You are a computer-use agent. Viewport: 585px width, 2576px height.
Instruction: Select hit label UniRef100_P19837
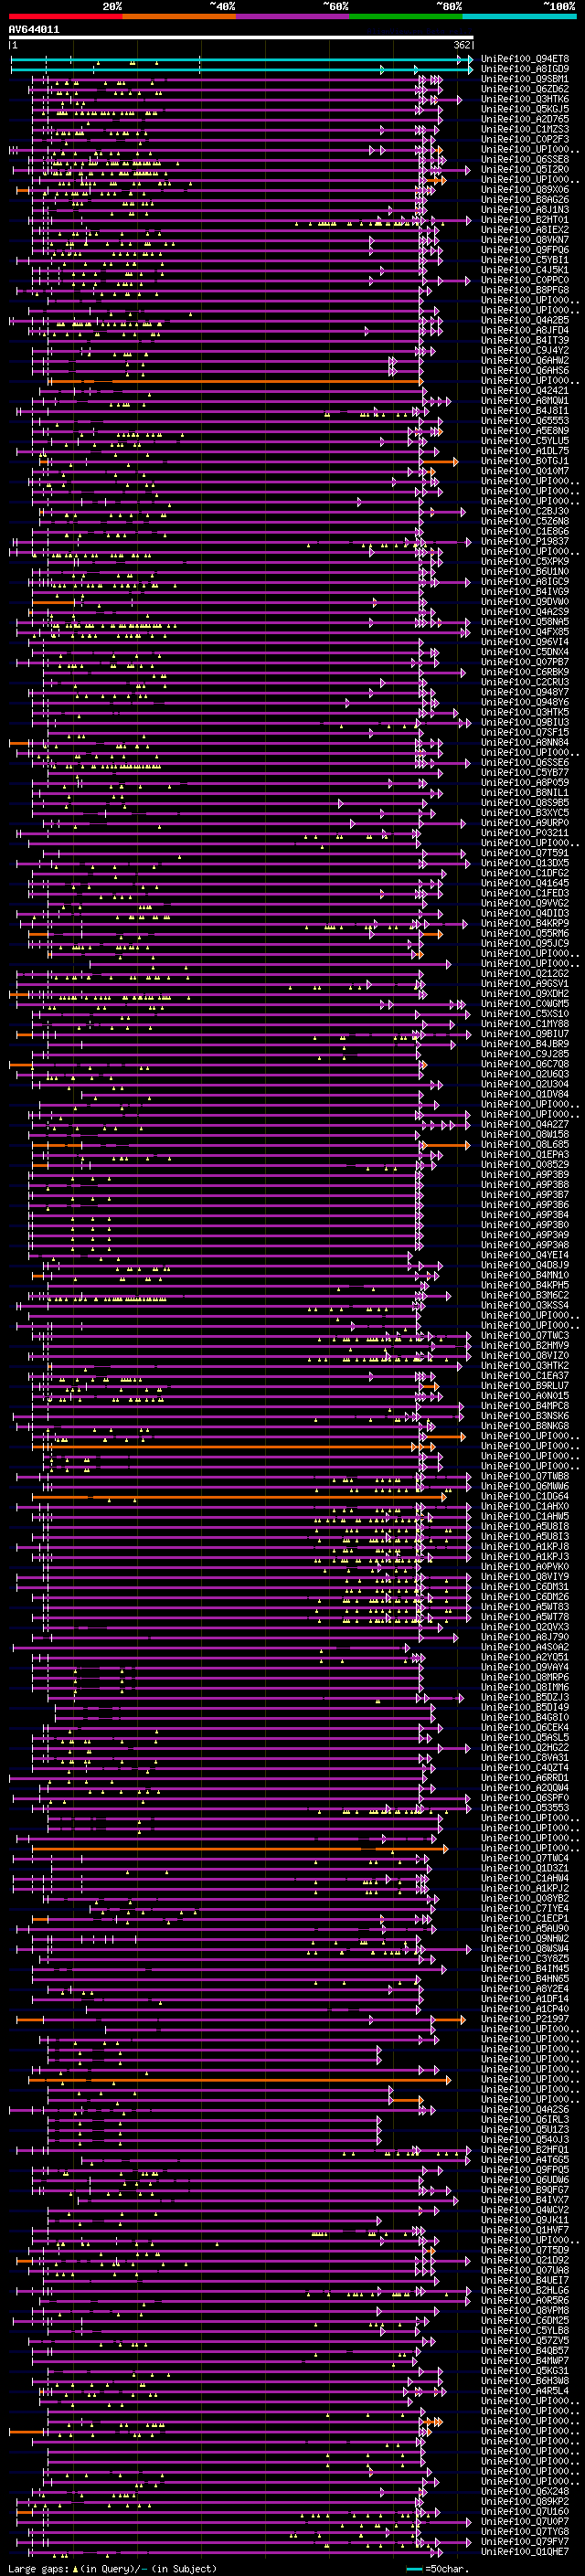(x=525, y=541)
